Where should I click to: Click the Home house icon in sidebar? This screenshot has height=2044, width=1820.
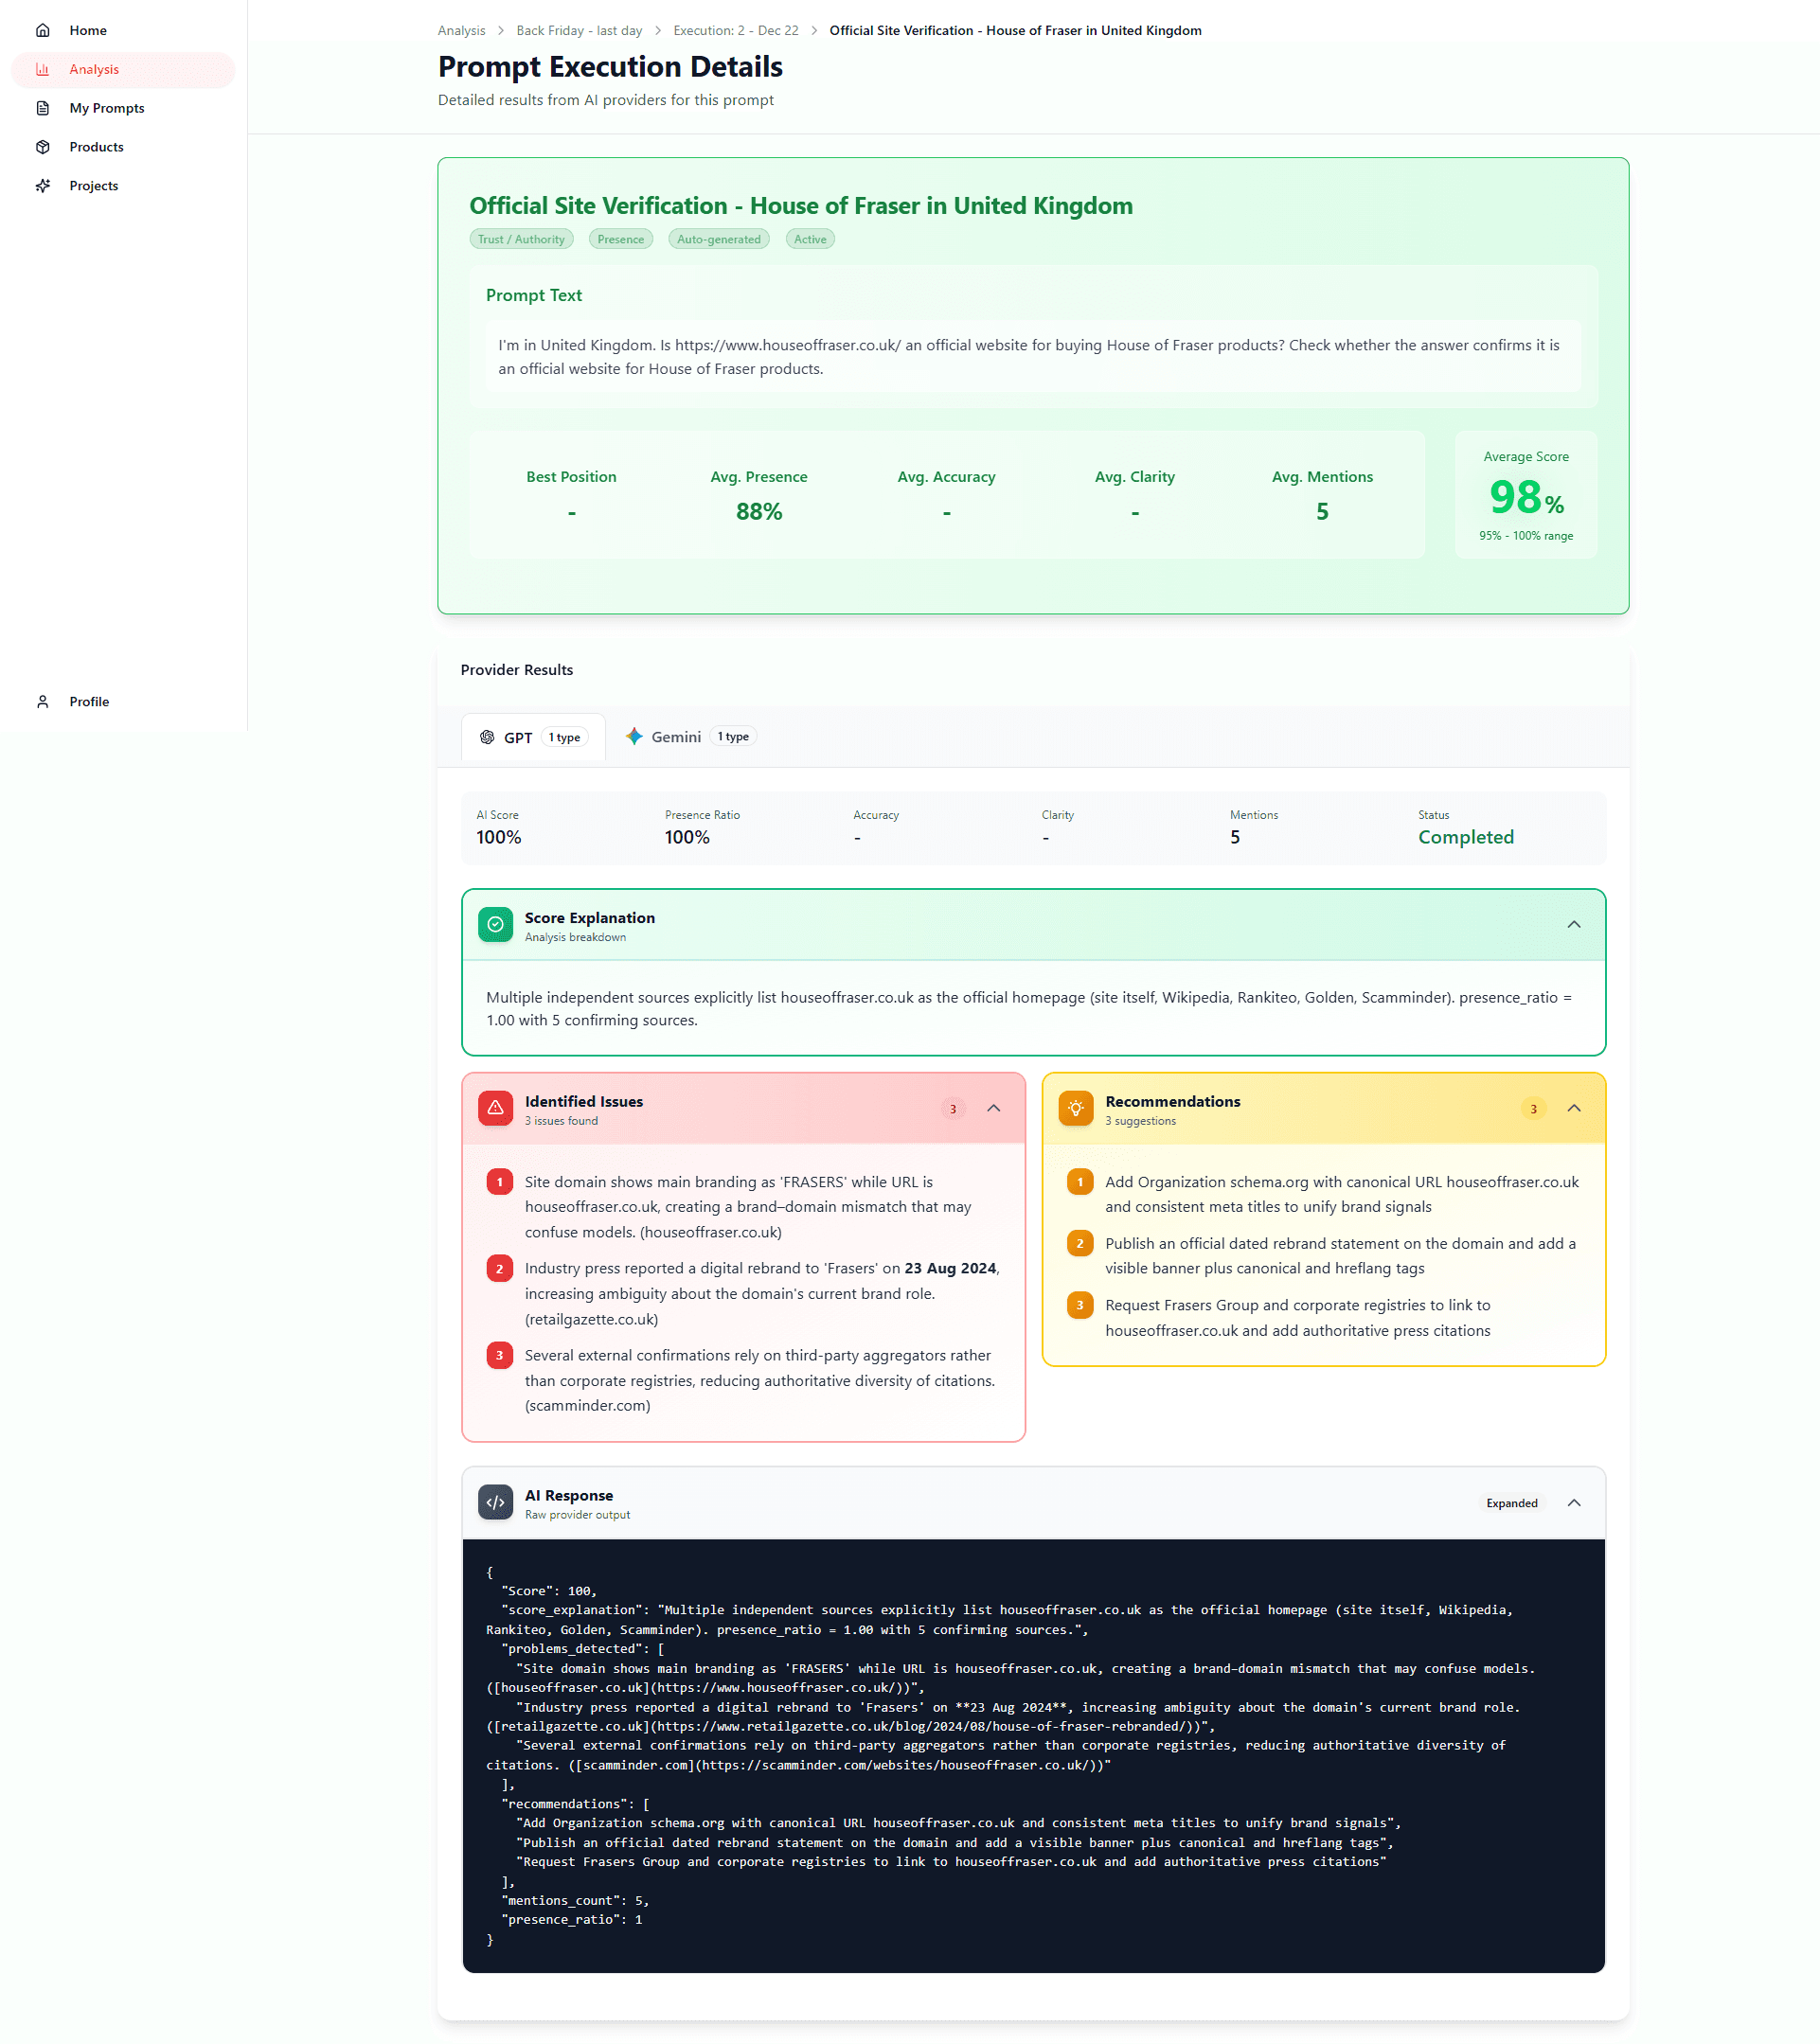point(43,30)
